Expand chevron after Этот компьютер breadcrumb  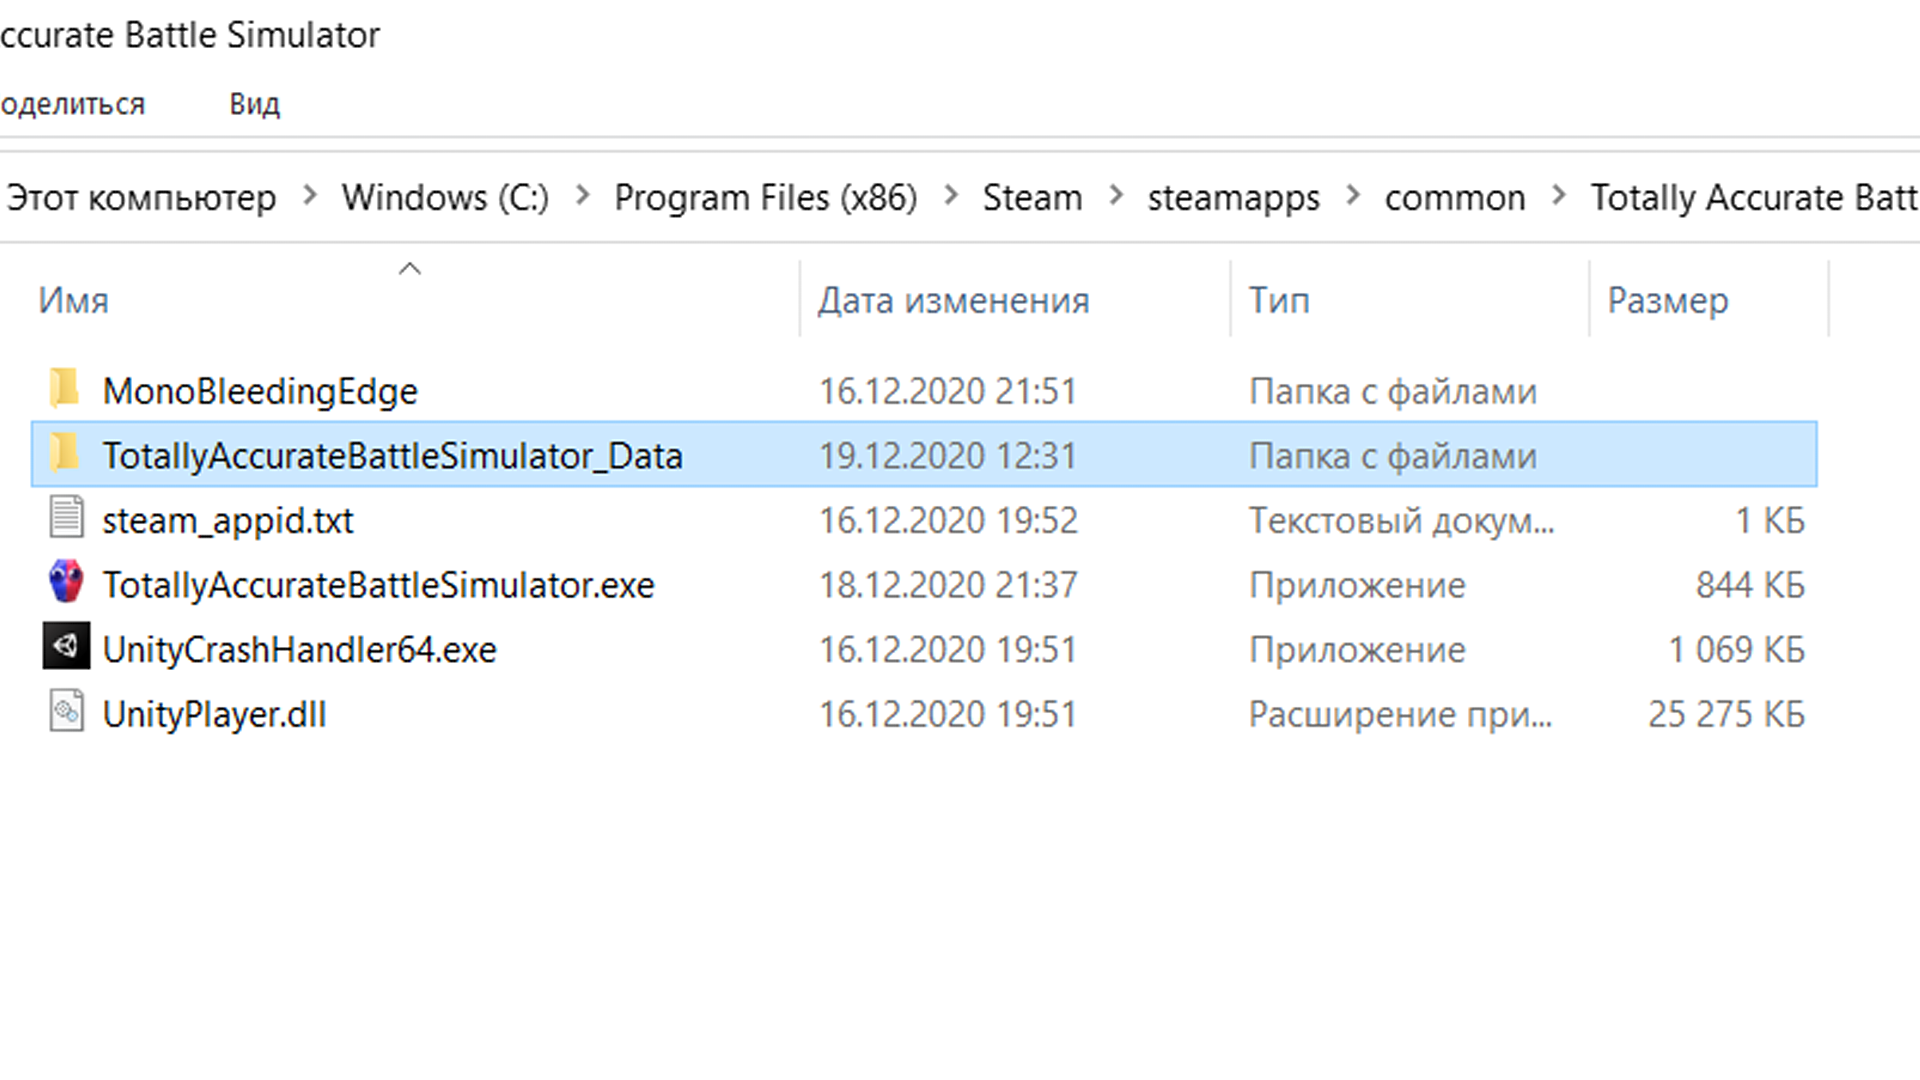[x=310, y=196]
